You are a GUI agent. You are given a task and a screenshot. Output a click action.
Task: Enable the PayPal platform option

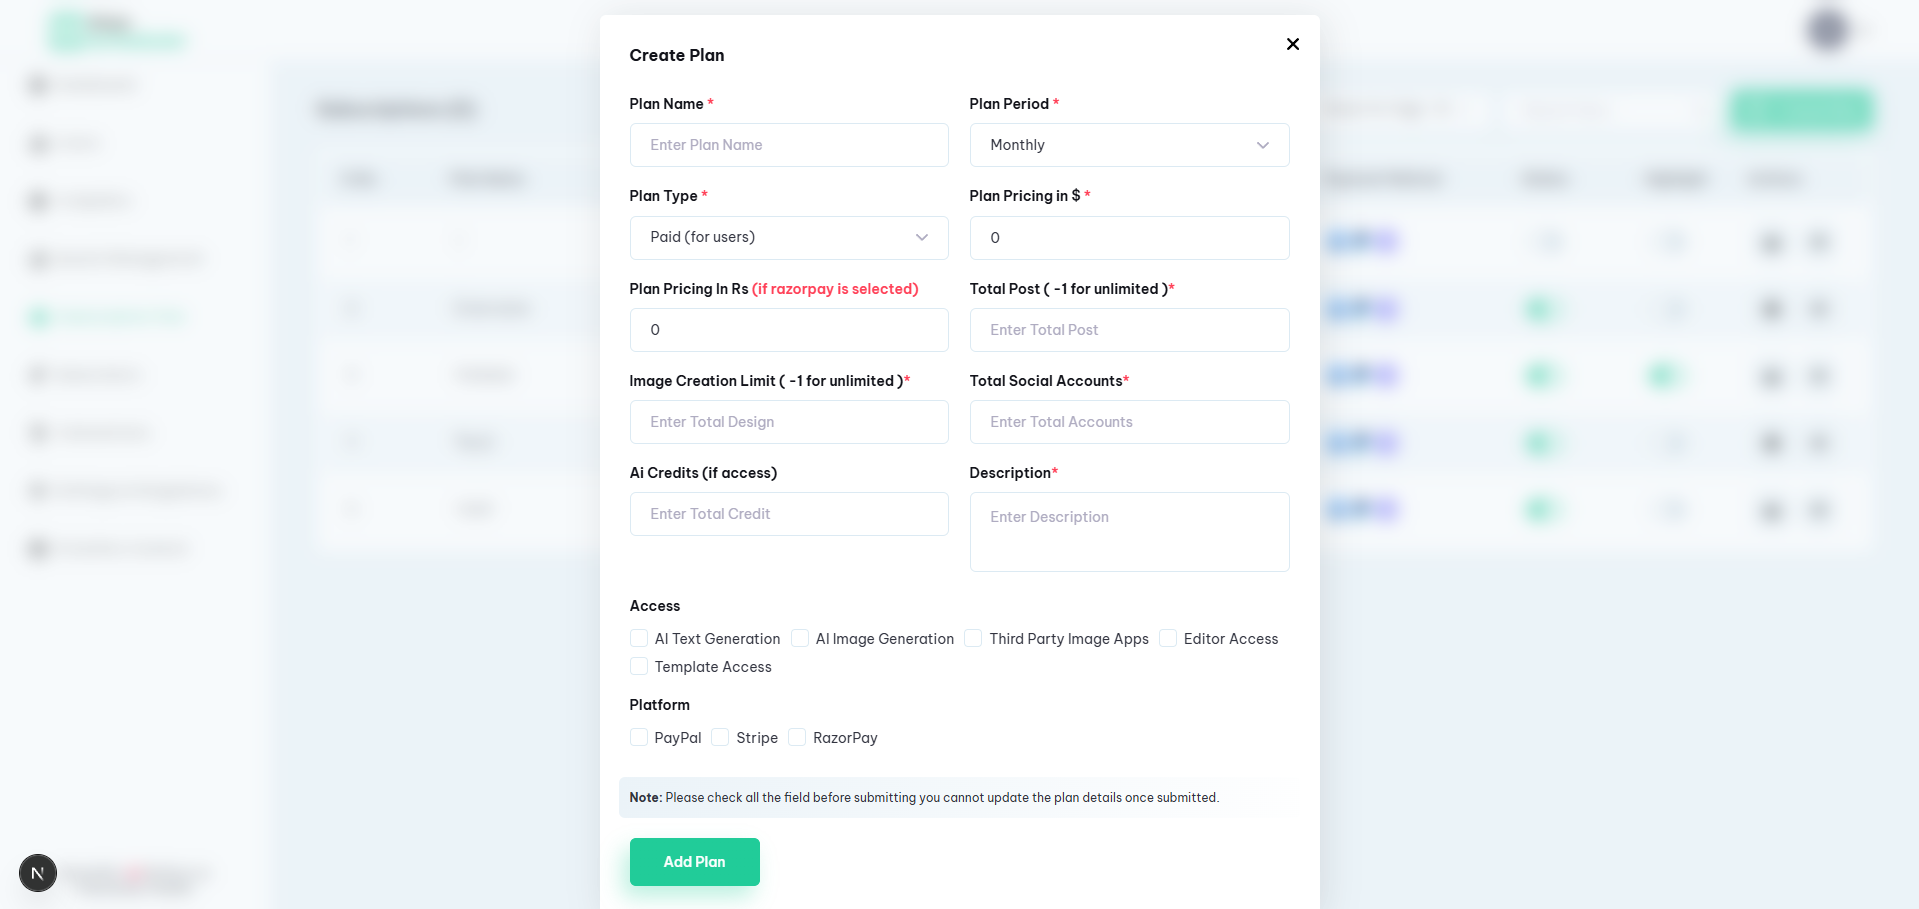[640, 737]
